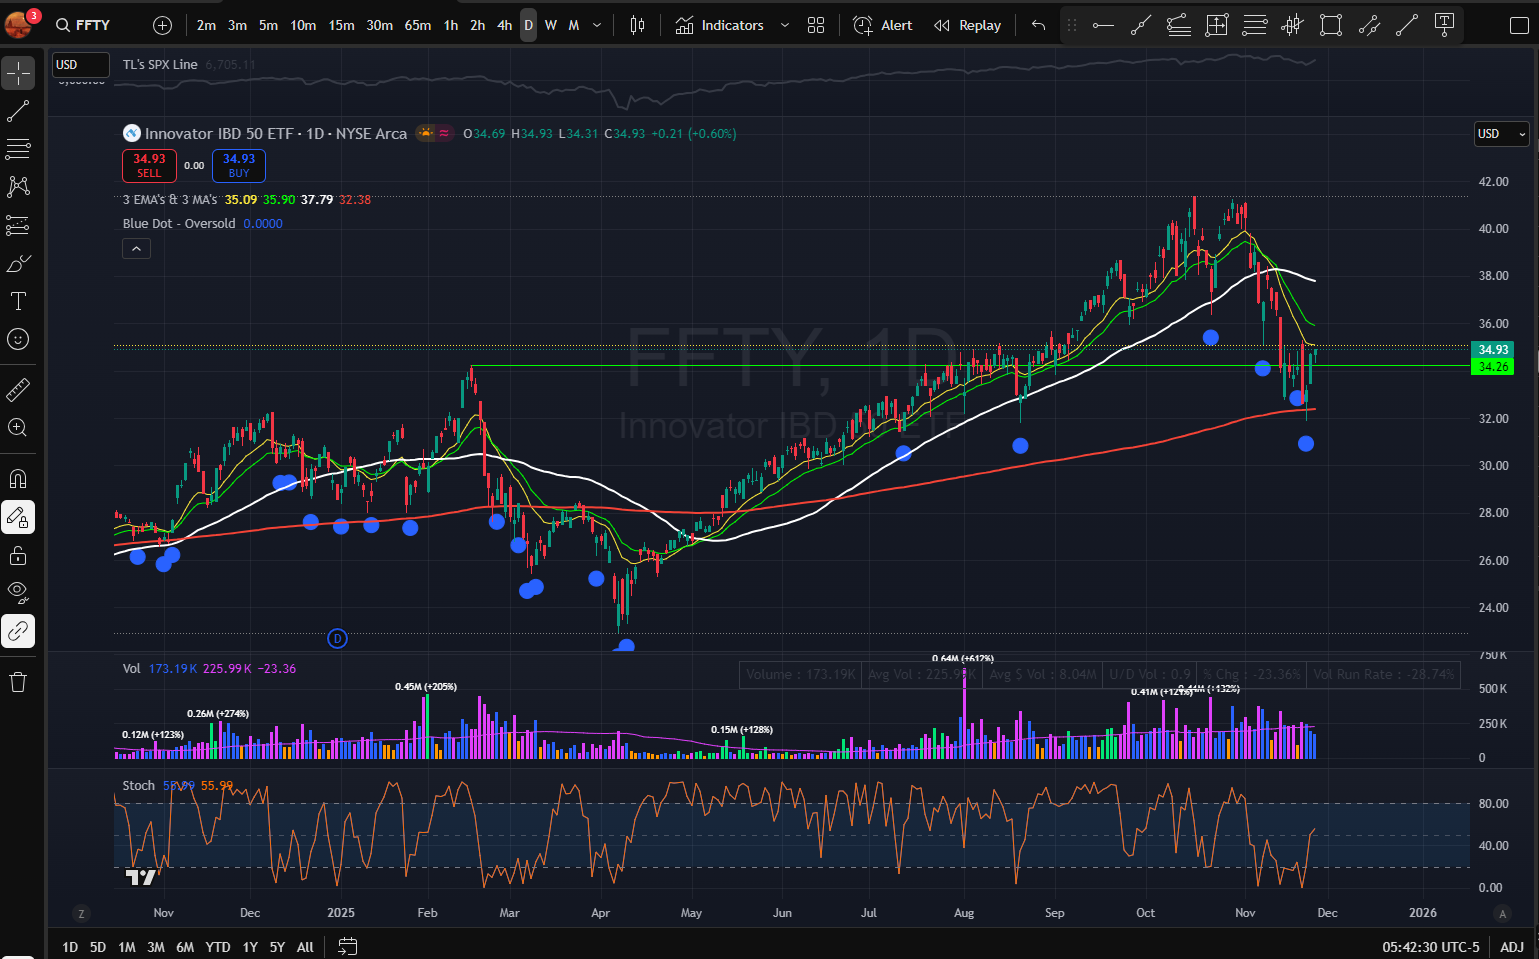The width and height of the screenshot is (1539, 959).
Task: Select the 3M date range
Action: click(x=156, y=947)
